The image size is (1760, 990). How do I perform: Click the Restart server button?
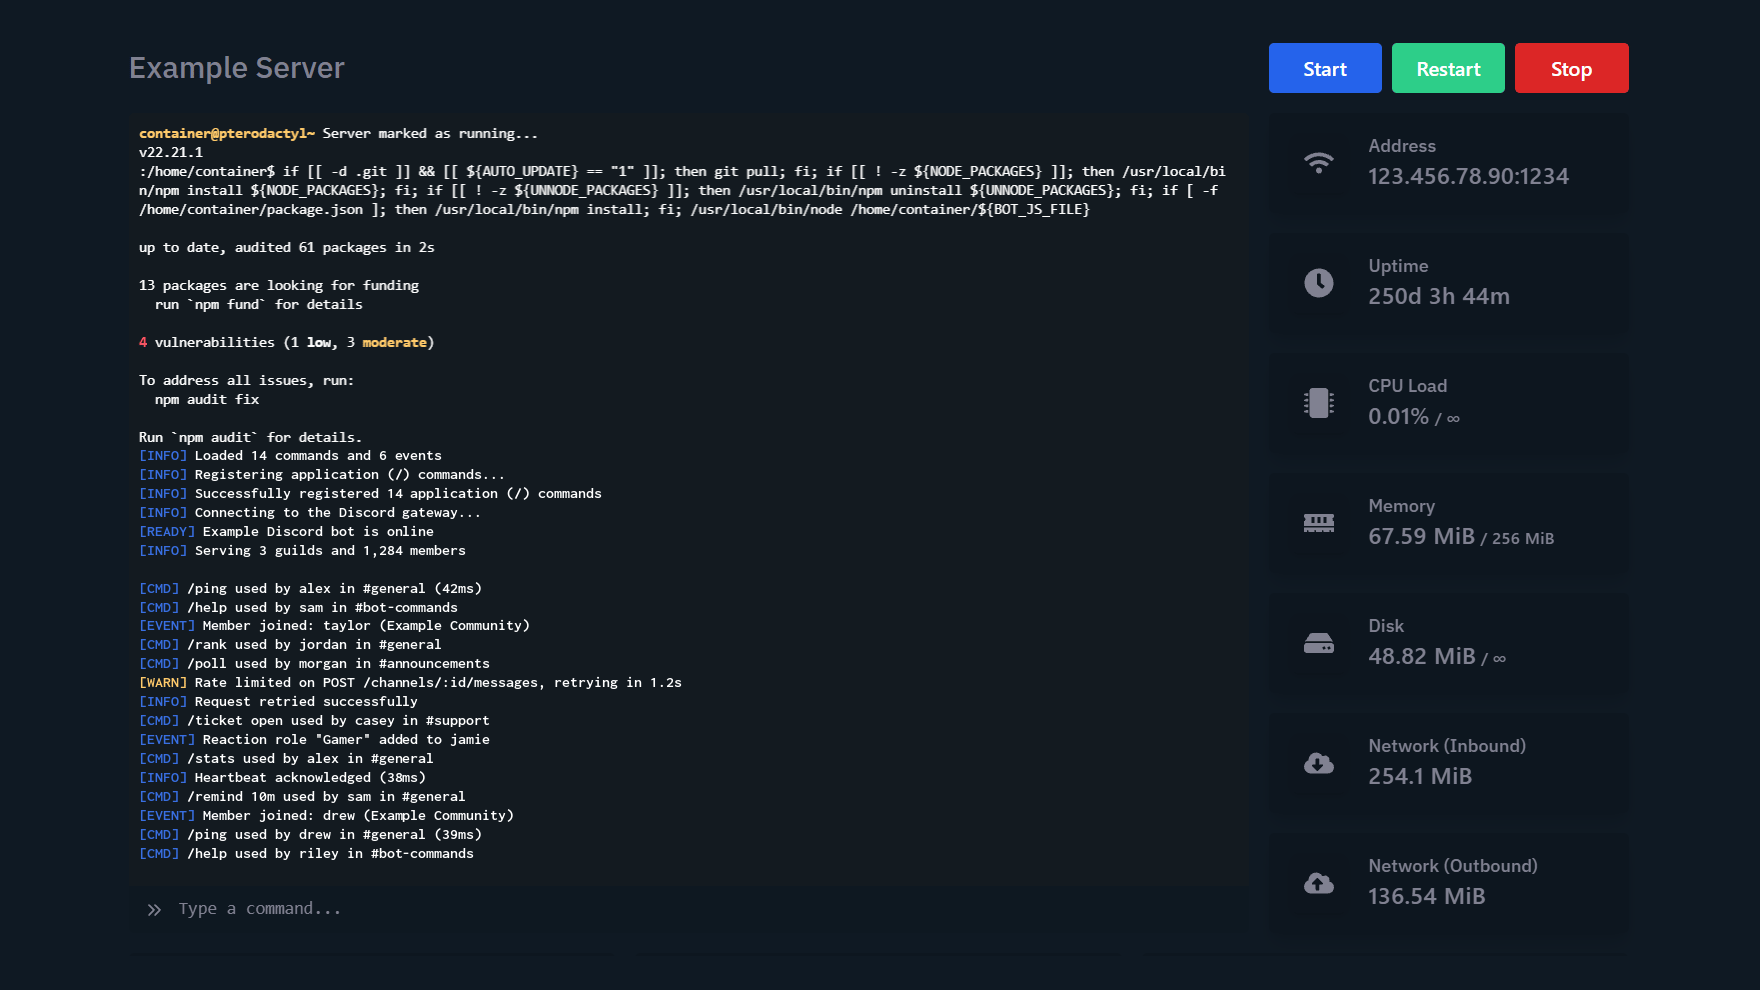point(1448,68)
